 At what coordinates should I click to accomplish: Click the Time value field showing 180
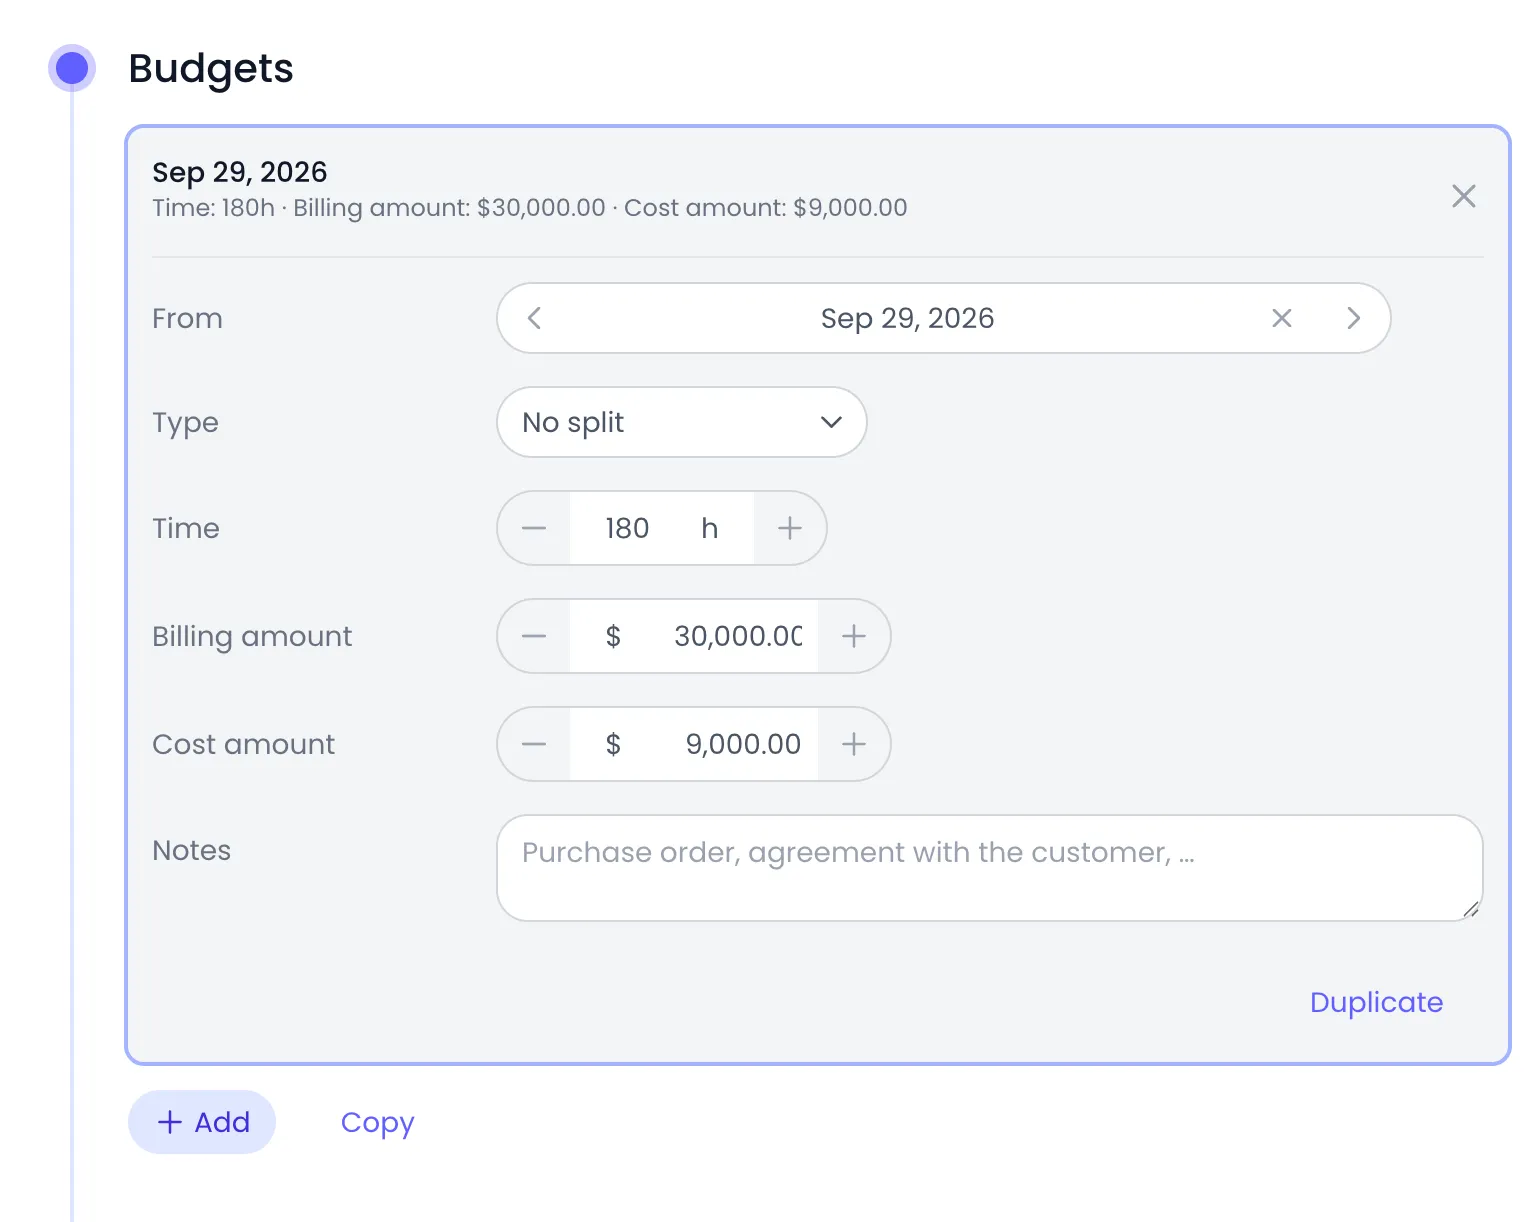[627, 528]
